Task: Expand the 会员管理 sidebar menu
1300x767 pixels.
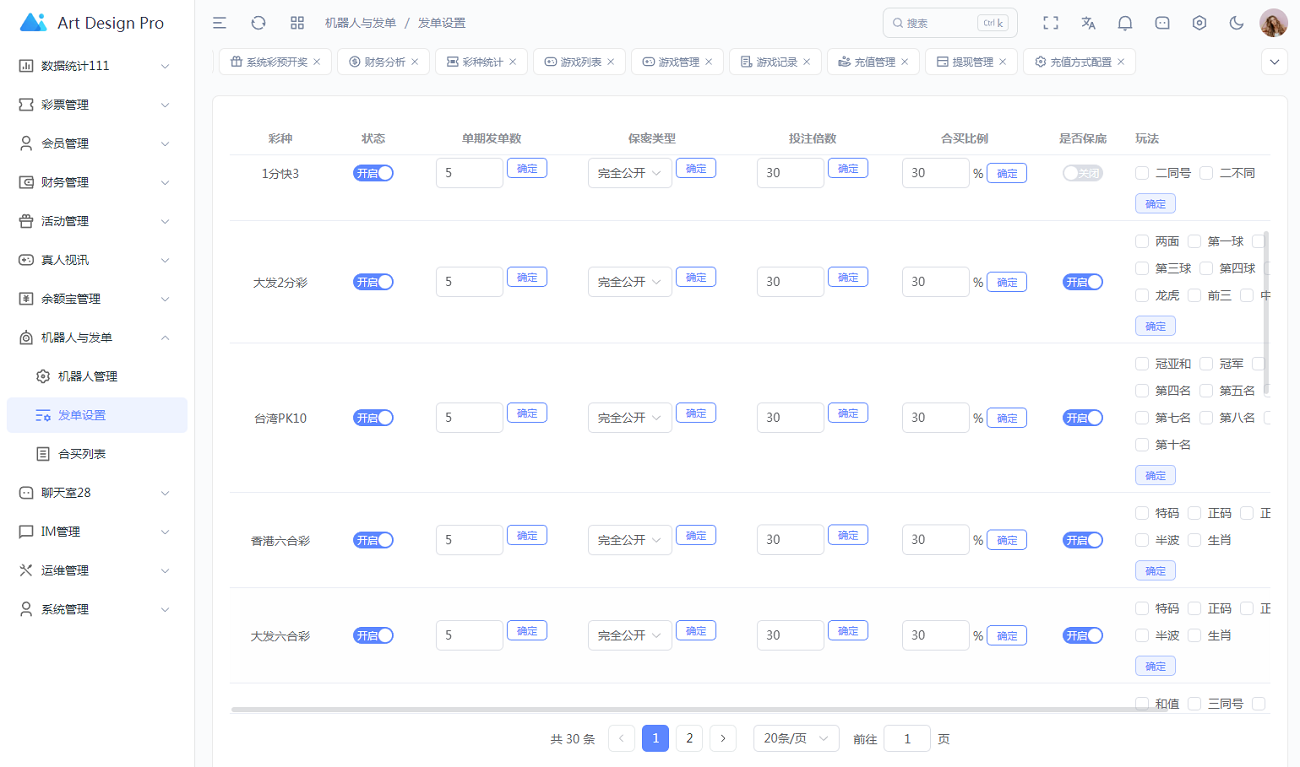Action: click(96, 143)
